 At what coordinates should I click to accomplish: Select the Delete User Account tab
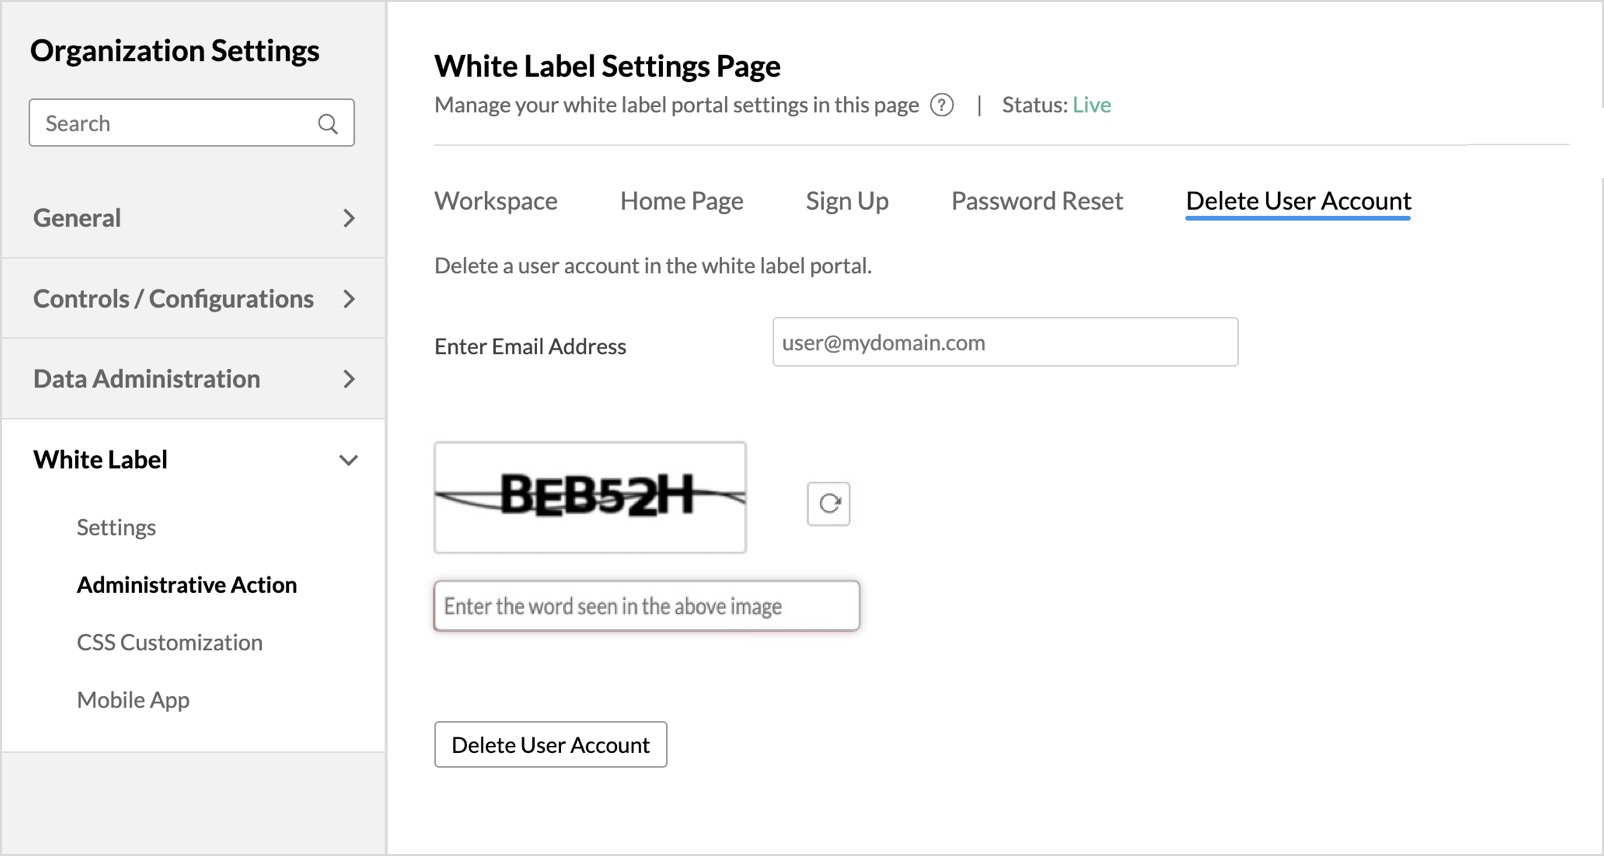[x=1298, y=201]
